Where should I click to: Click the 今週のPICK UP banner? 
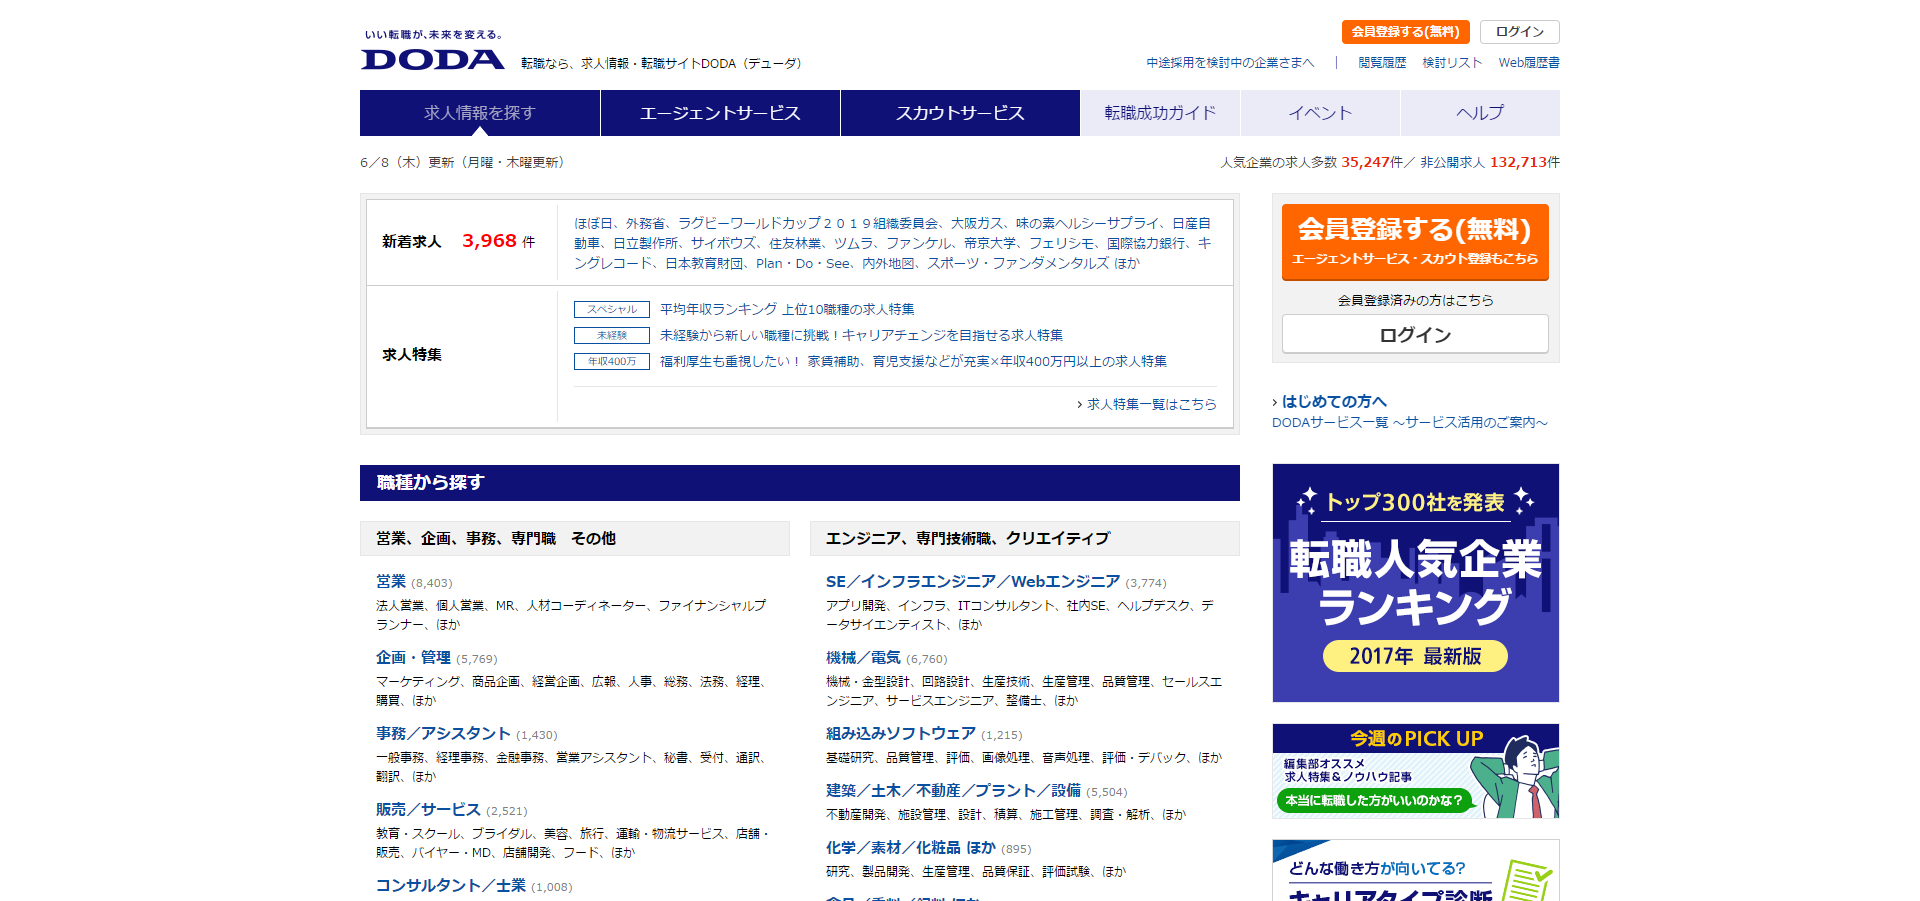[1414, 770]
